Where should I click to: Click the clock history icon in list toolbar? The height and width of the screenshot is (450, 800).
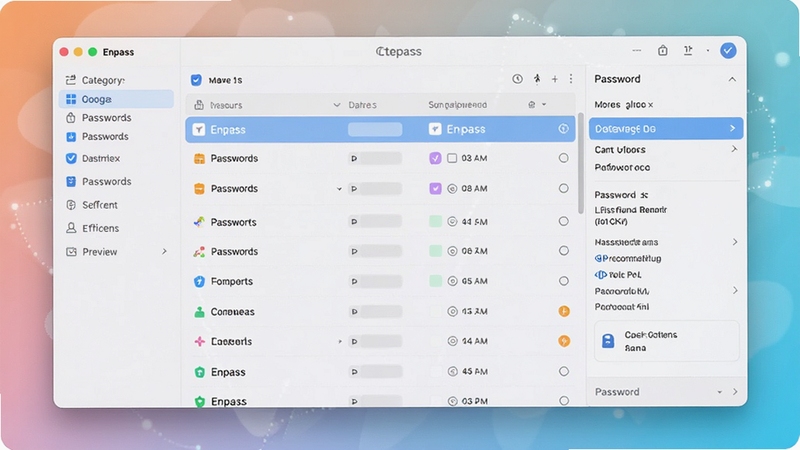(517, 79)
